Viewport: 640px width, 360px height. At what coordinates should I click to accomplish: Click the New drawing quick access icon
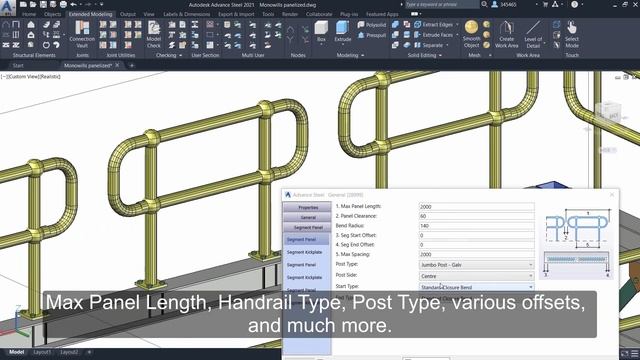point(23,5)
